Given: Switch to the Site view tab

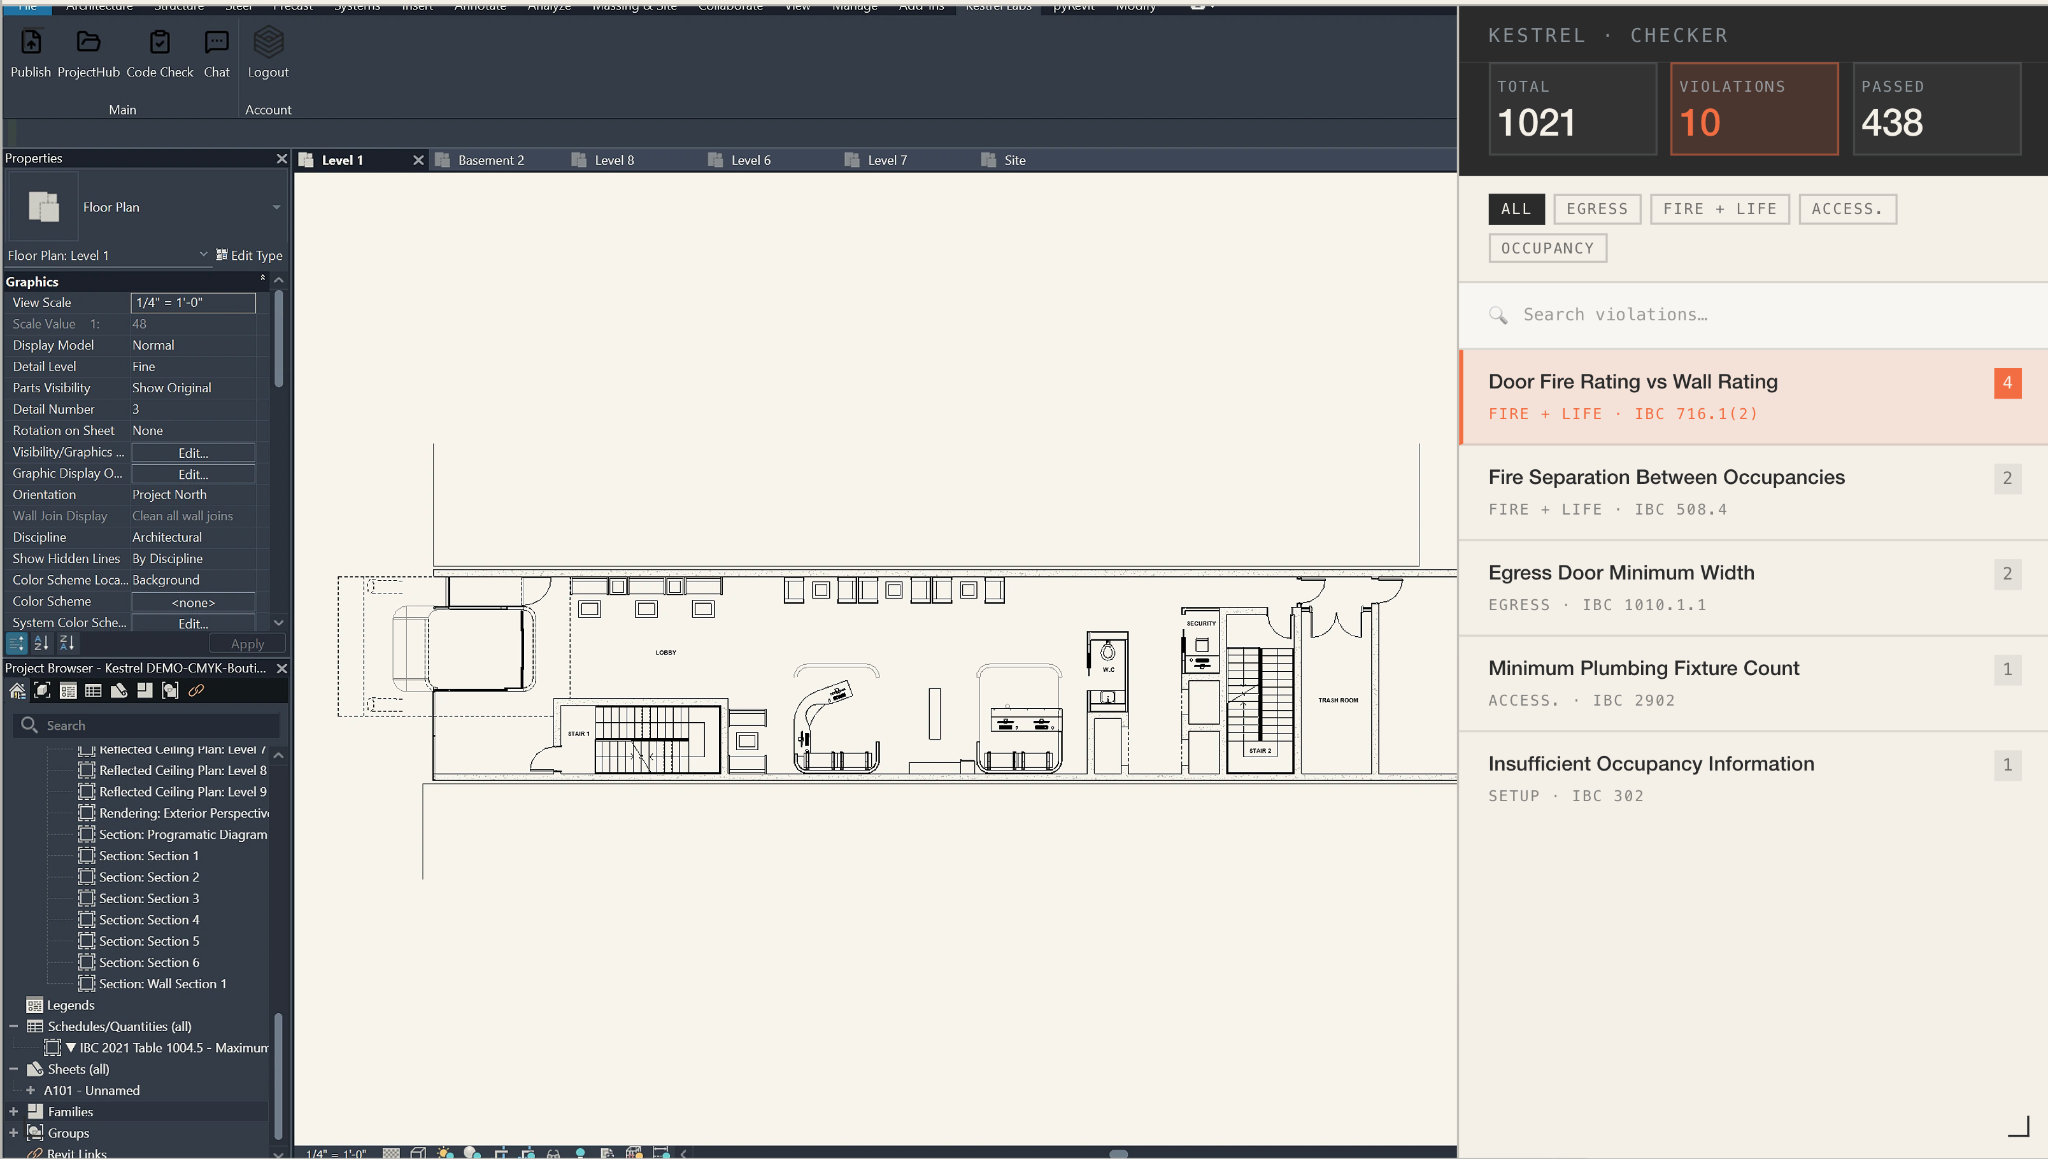Looking at the screenshot, I should pyautogui.click(x=1015, y=160).
